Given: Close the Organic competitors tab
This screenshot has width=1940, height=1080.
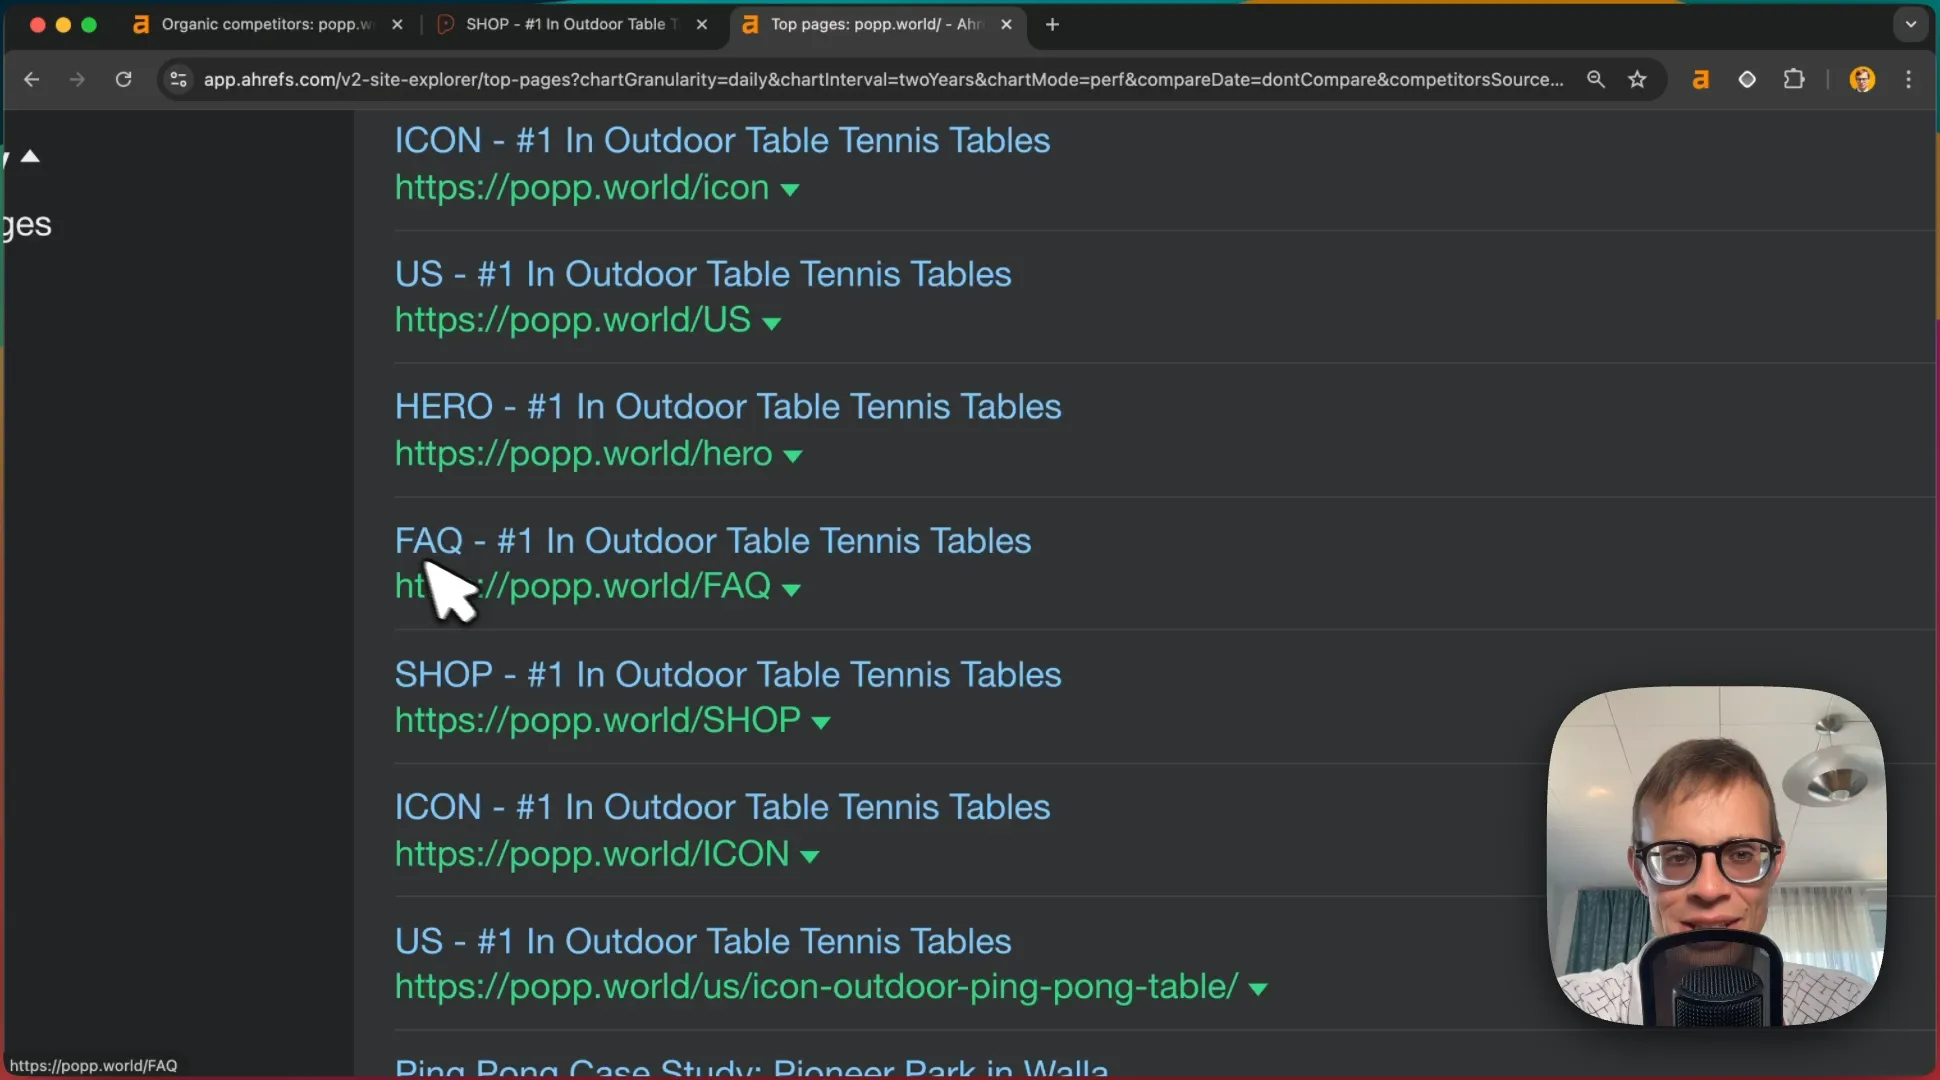Looking at the screenshot, I should [397, 24].
